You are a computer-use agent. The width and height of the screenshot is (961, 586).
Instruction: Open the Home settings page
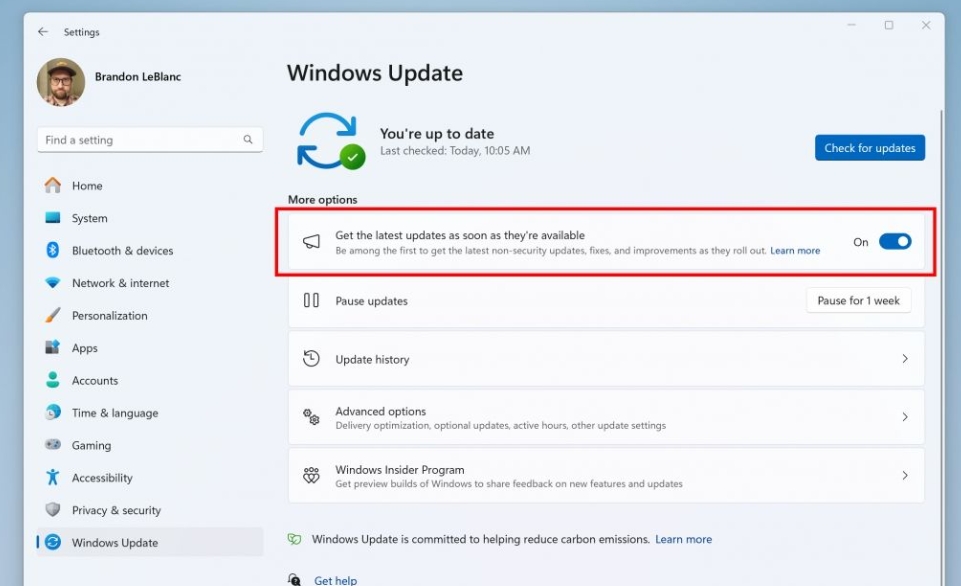click(x=150, y=186)
